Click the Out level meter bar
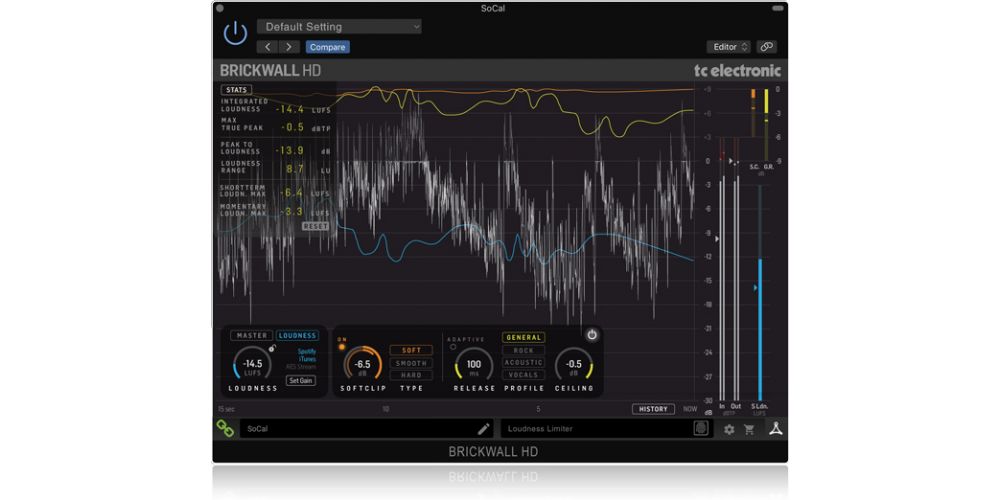The height and width of the screenshot is (500, 1000). 737,289
